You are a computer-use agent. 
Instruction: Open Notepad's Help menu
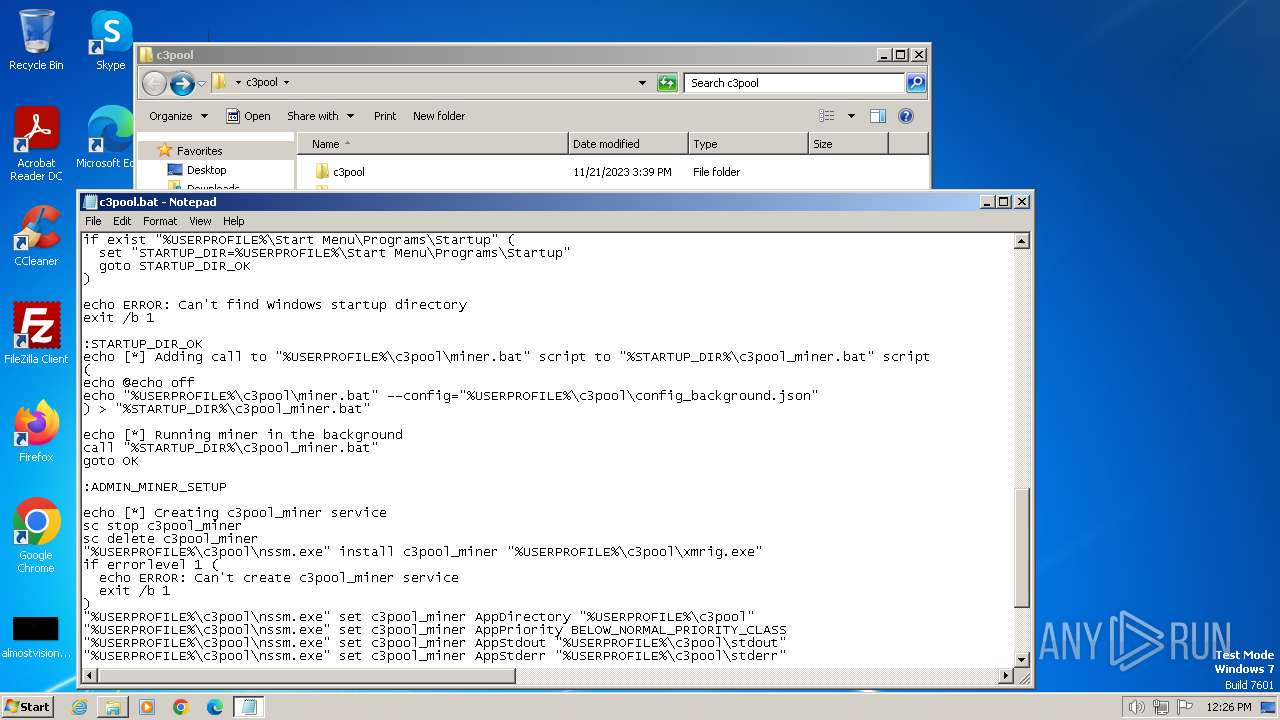(x=233, y=221)
